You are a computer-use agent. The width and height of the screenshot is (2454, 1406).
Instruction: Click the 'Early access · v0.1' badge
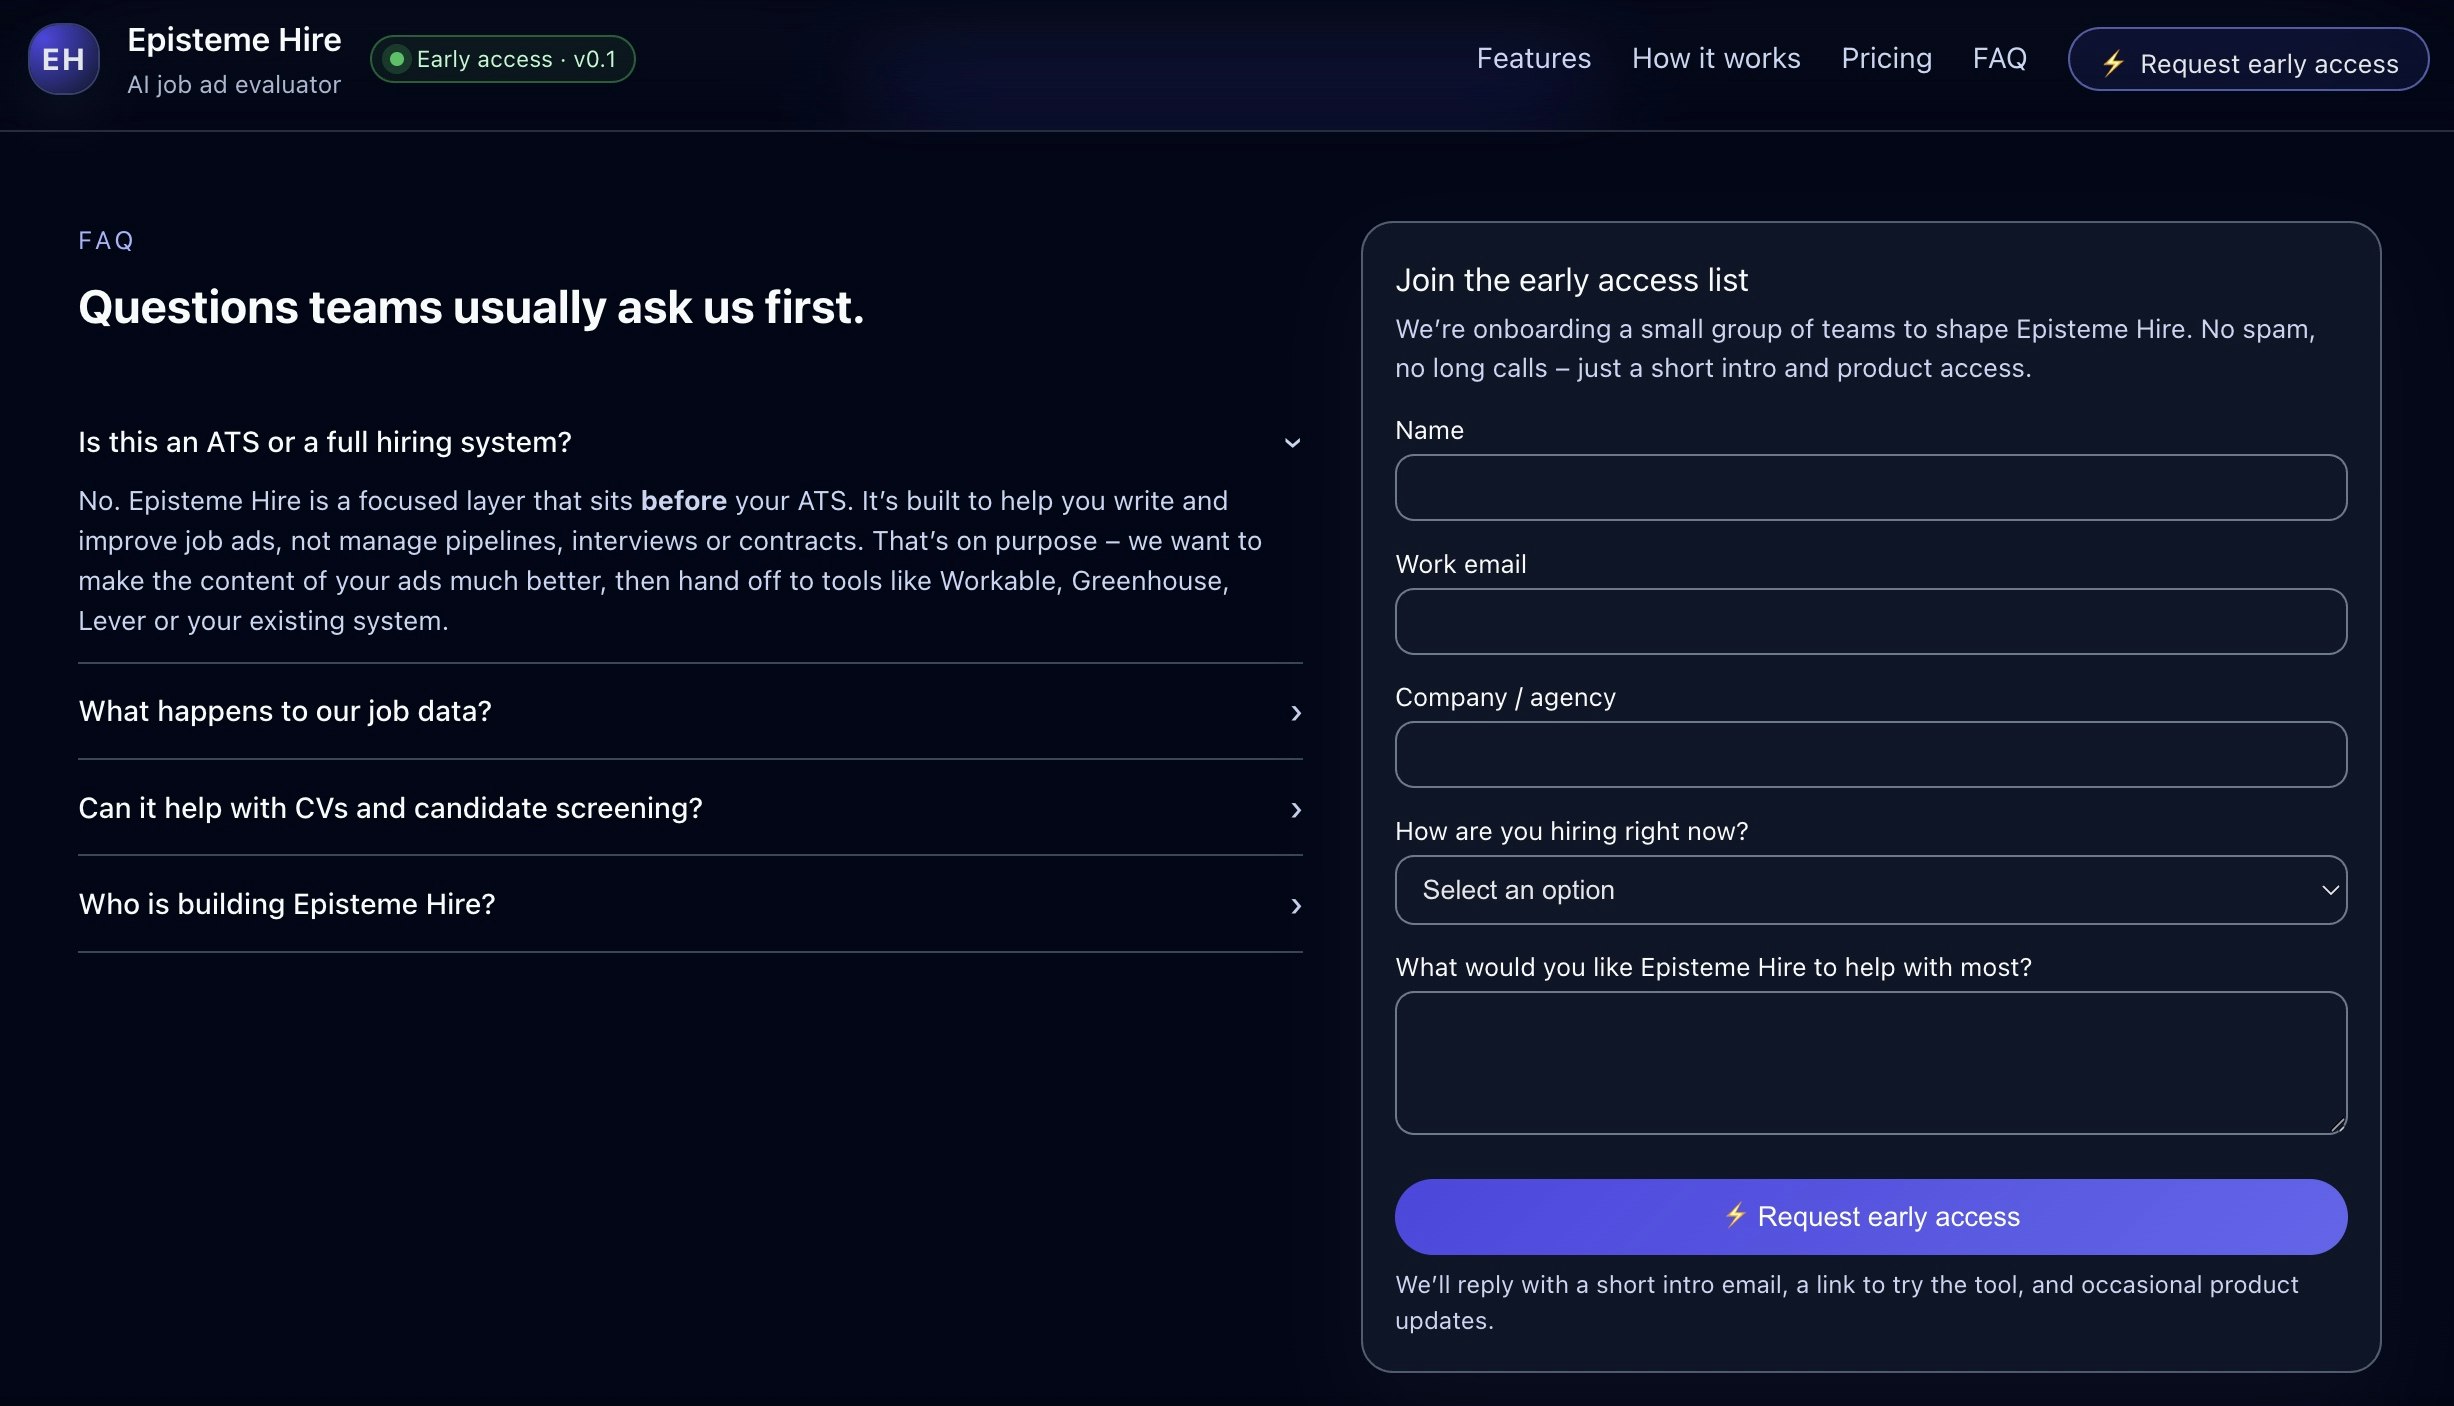click(x=502, y=59)
